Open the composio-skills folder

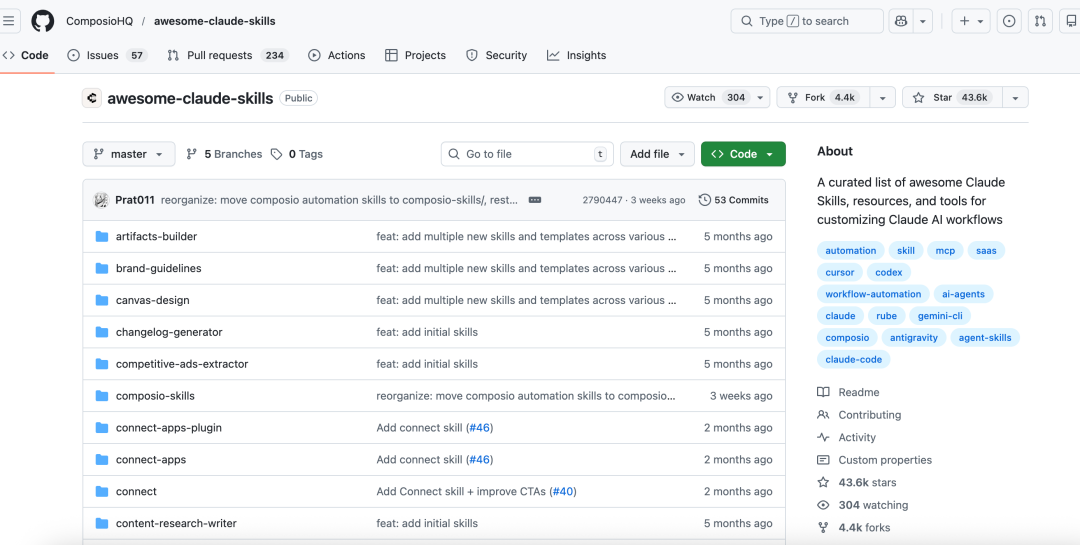click(155, 396)
